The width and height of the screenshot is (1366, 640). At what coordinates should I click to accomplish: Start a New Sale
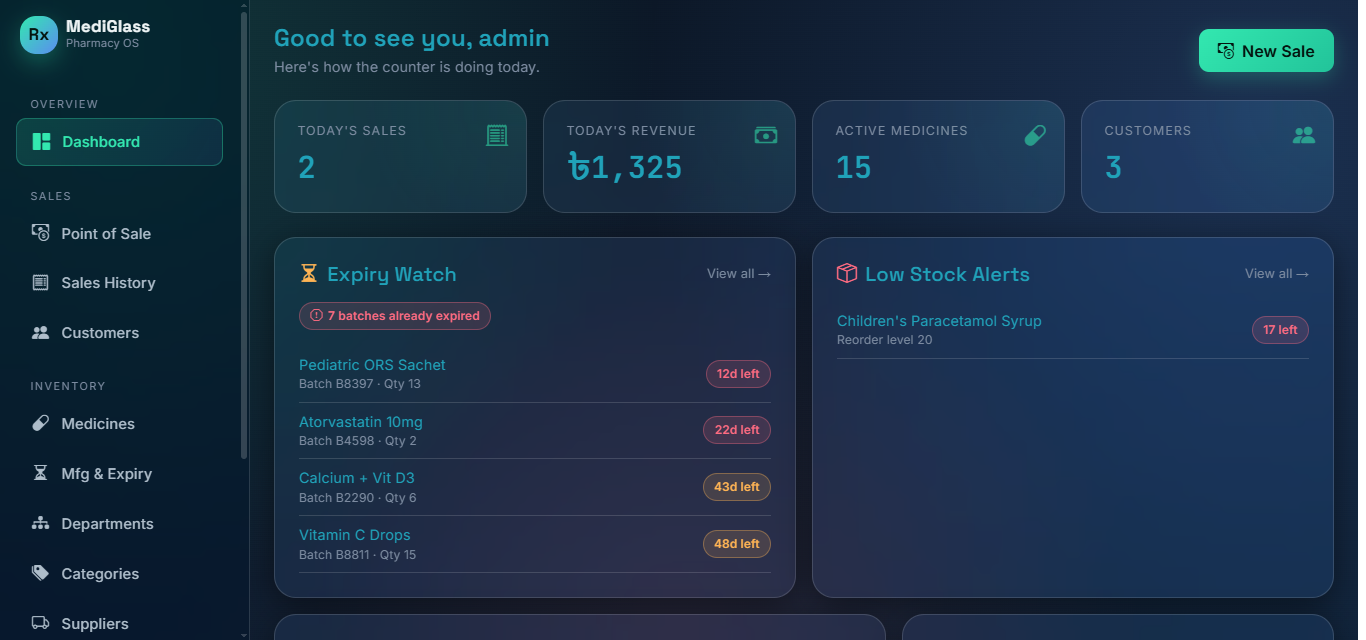click(x=1266, y=51)
